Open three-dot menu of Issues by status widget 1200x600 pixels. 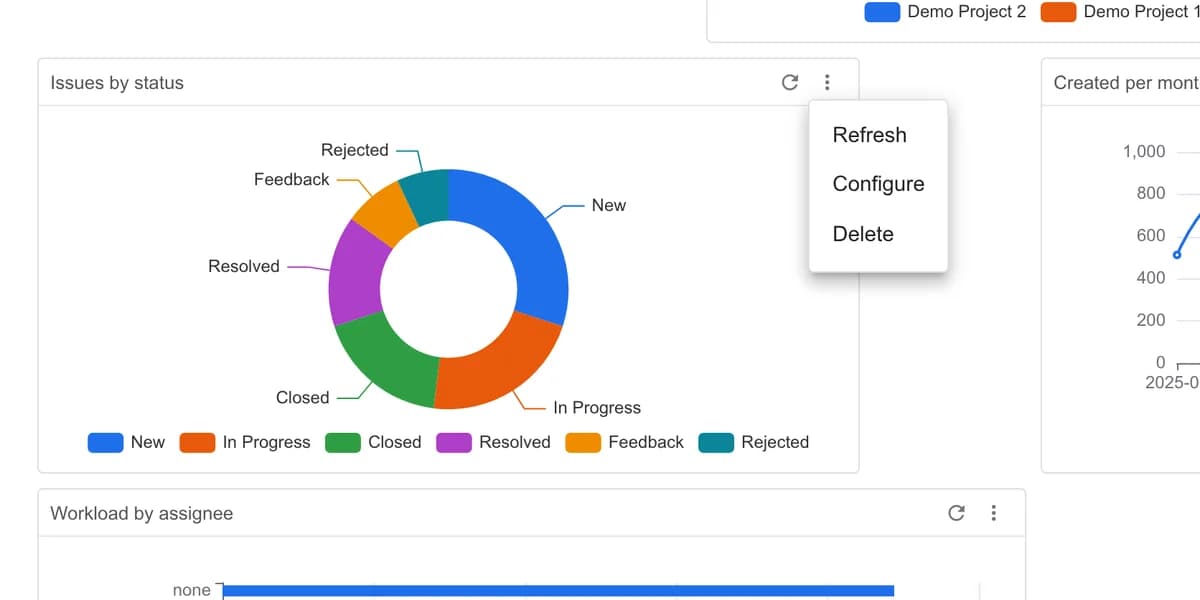pos(827,82)
